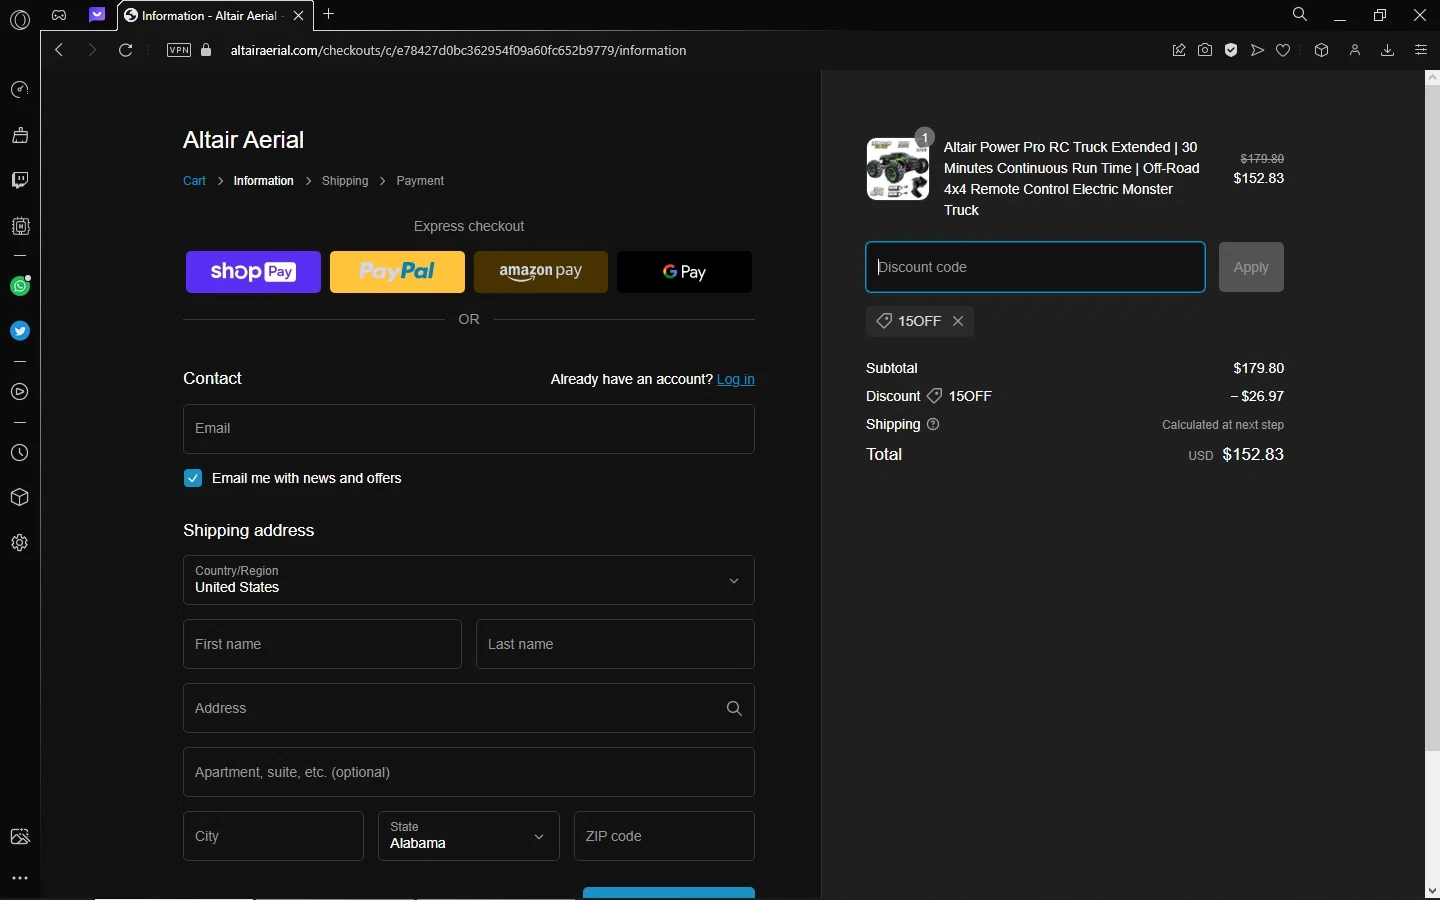Pay with Shop Pay button

(253, 272)
